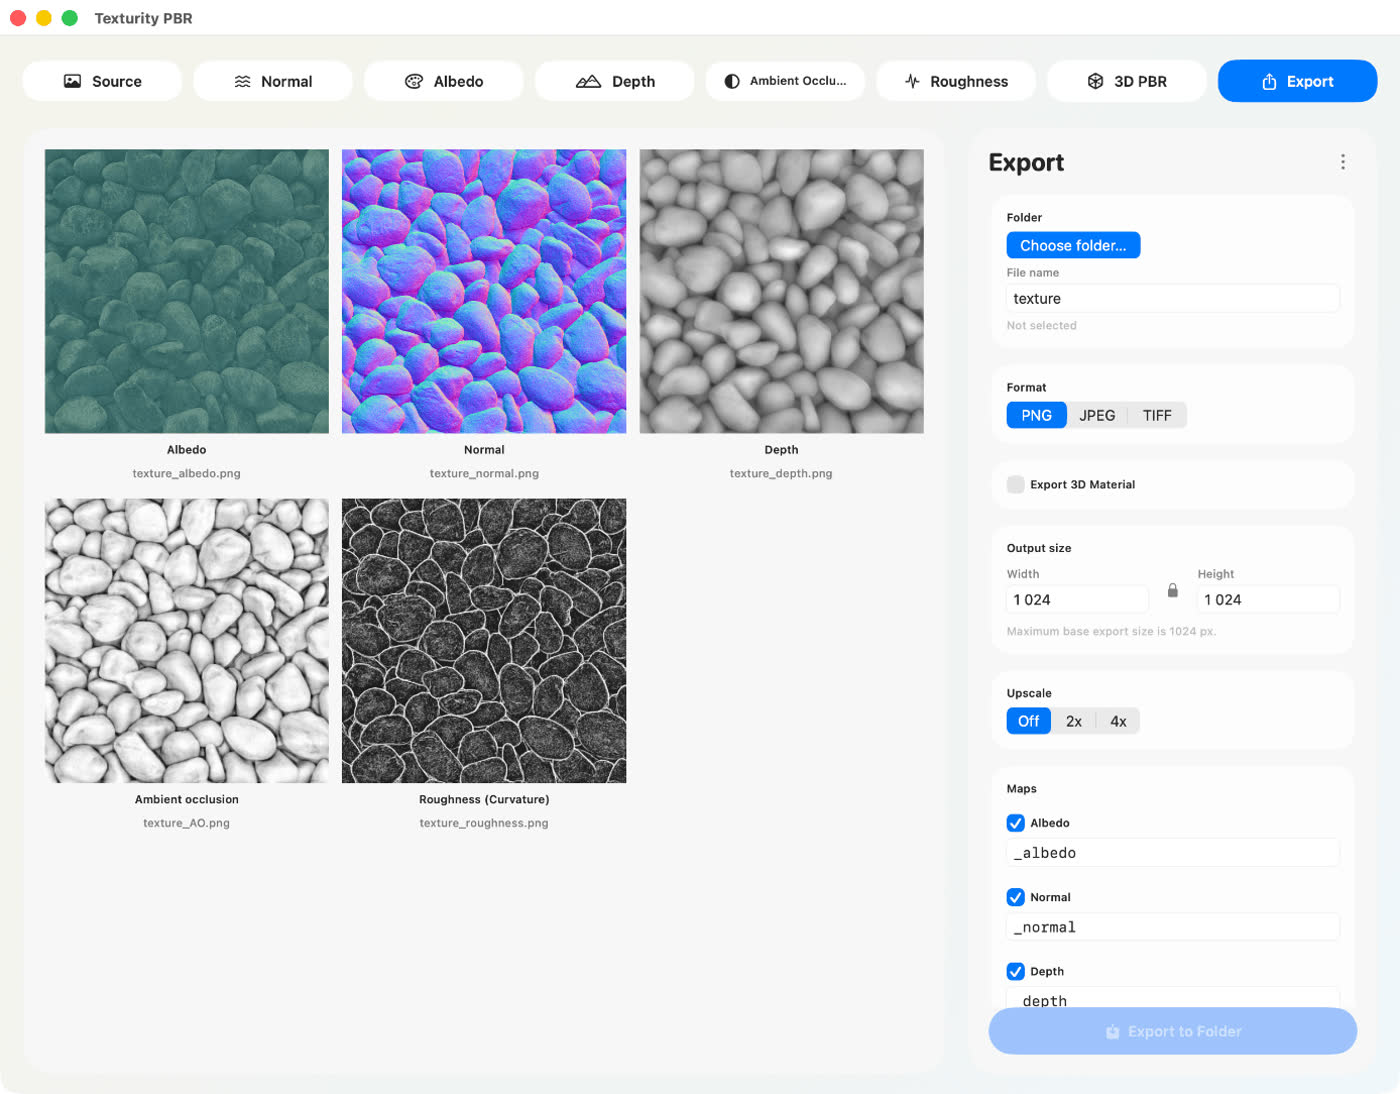1400x1094 pixels.
Task: Uncheck the Albedo map checkbox
Action: tap(1015, 823)
